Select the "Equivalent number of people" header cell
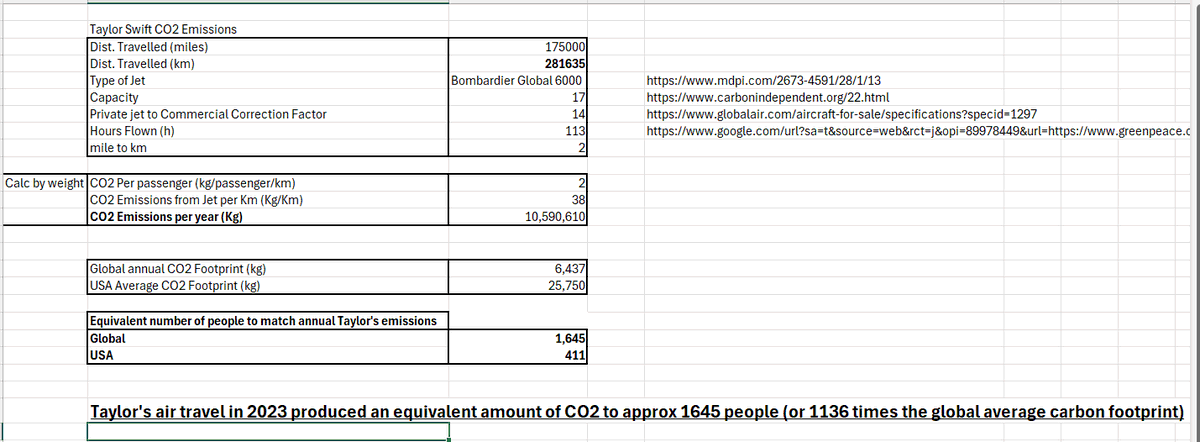Image resolution: width=1200 pixels, height=442 pixels. [268, 320]
